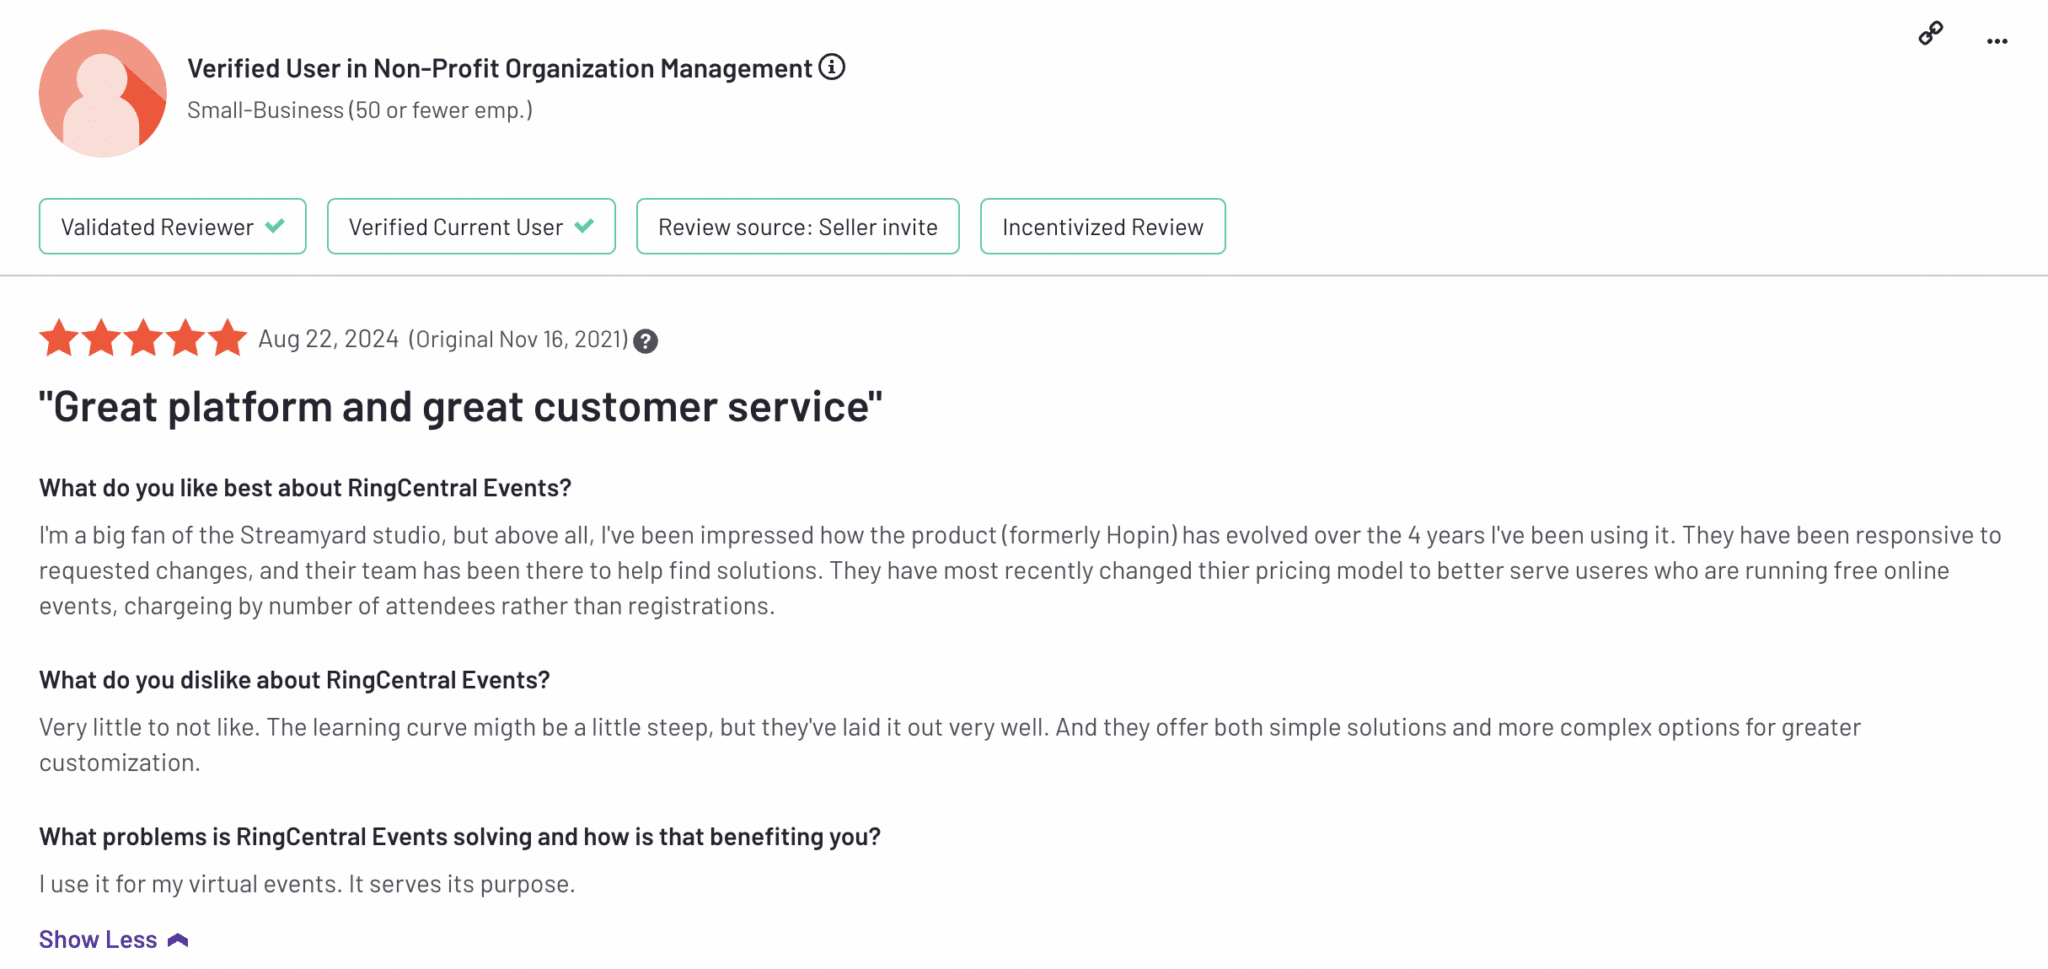
Task: Click the Aug 22, 2024 review date
Action: (x=328, y=339)
